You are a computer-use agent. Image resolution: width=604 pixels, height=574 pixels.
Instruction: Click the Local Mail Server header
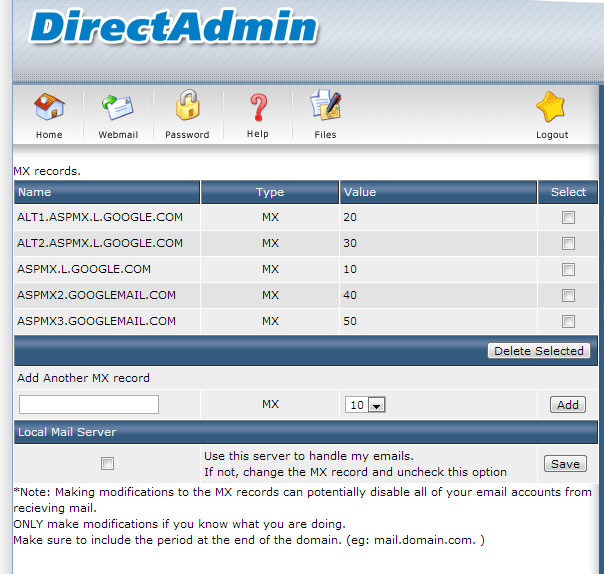click(306, 432)
